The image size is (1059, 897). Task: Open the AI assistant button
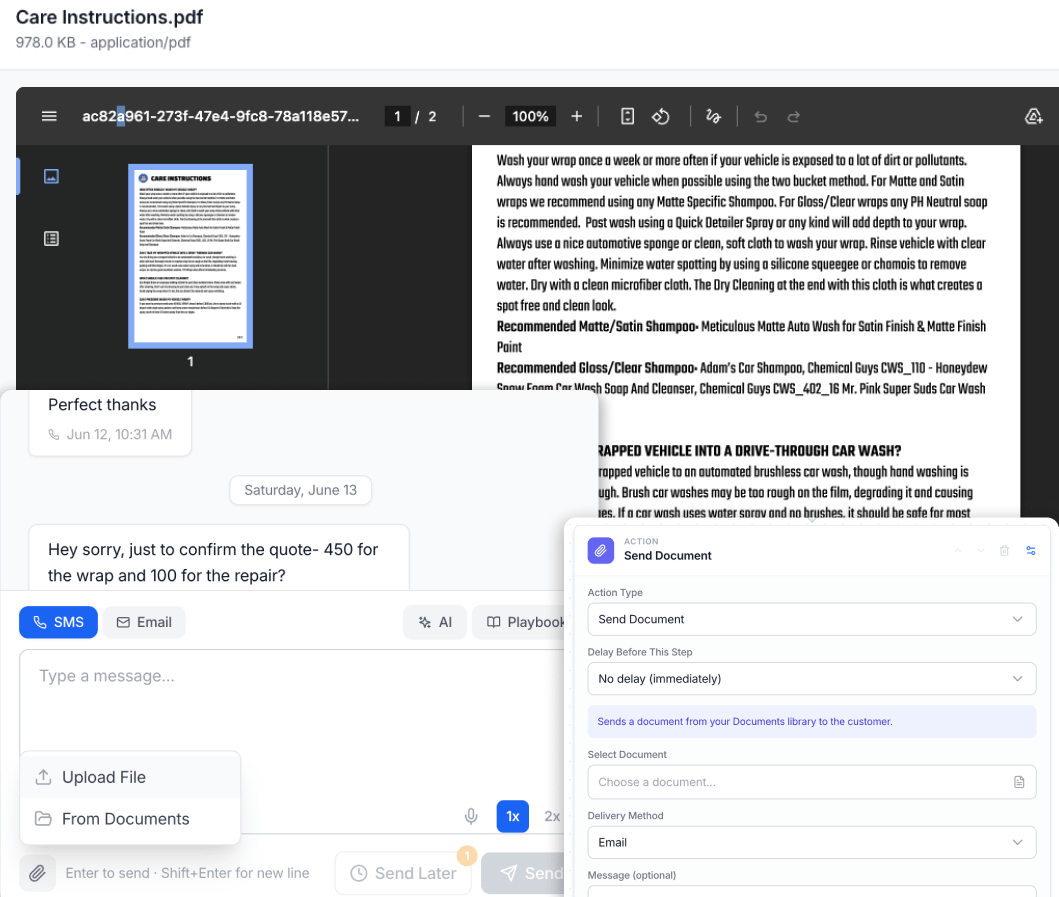(435, 622)
